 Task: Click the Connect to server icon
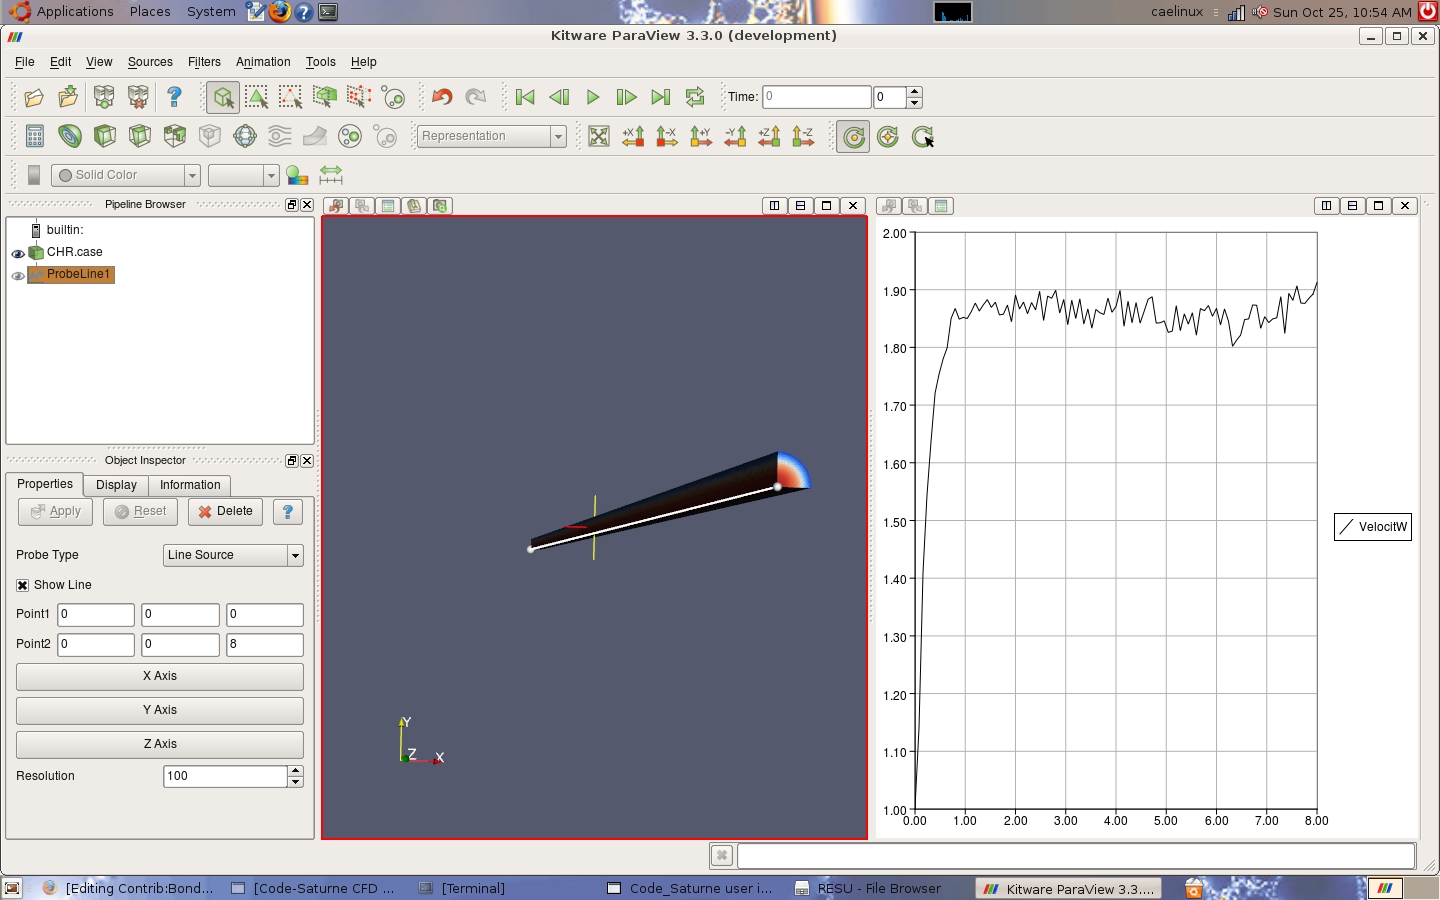[x=104, y=97]
